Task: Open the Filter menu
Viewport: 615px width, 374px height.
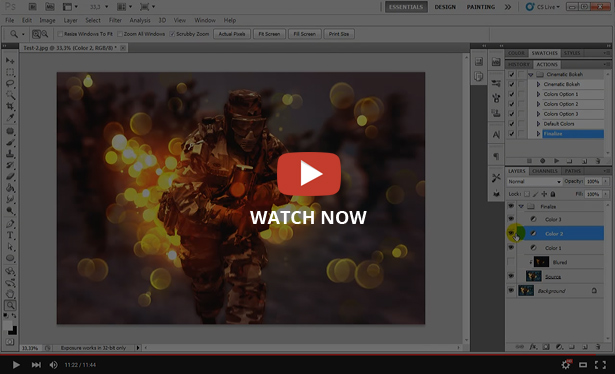Action: [x=115, y=20]
